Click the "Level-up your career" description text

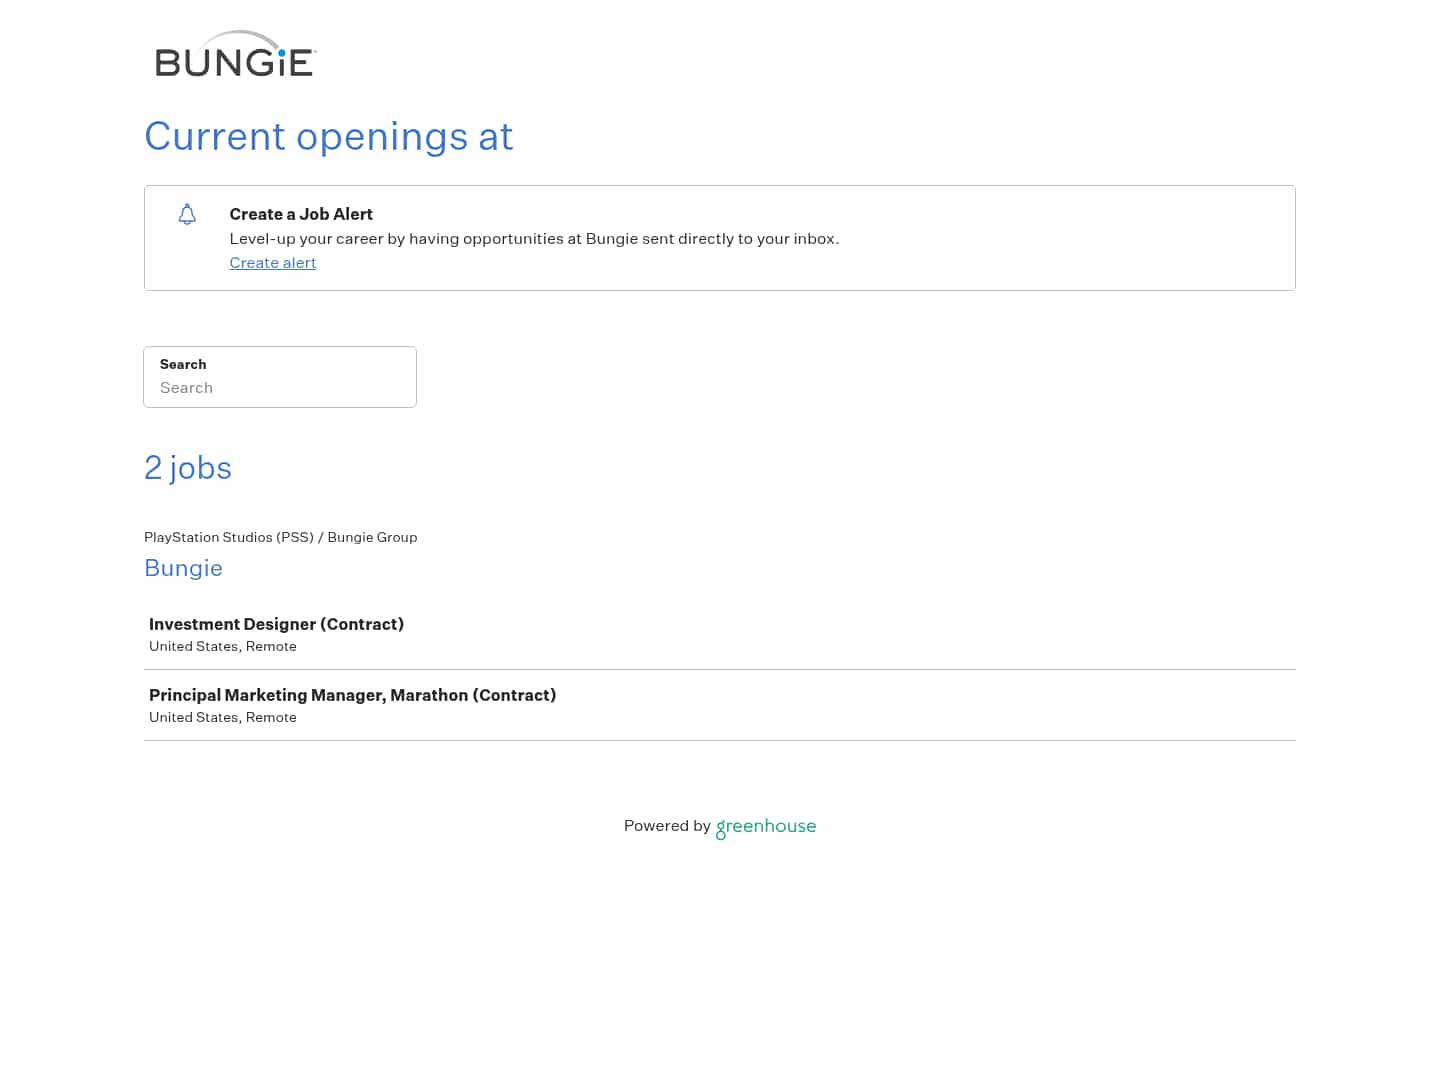click(x=534, y=239)
